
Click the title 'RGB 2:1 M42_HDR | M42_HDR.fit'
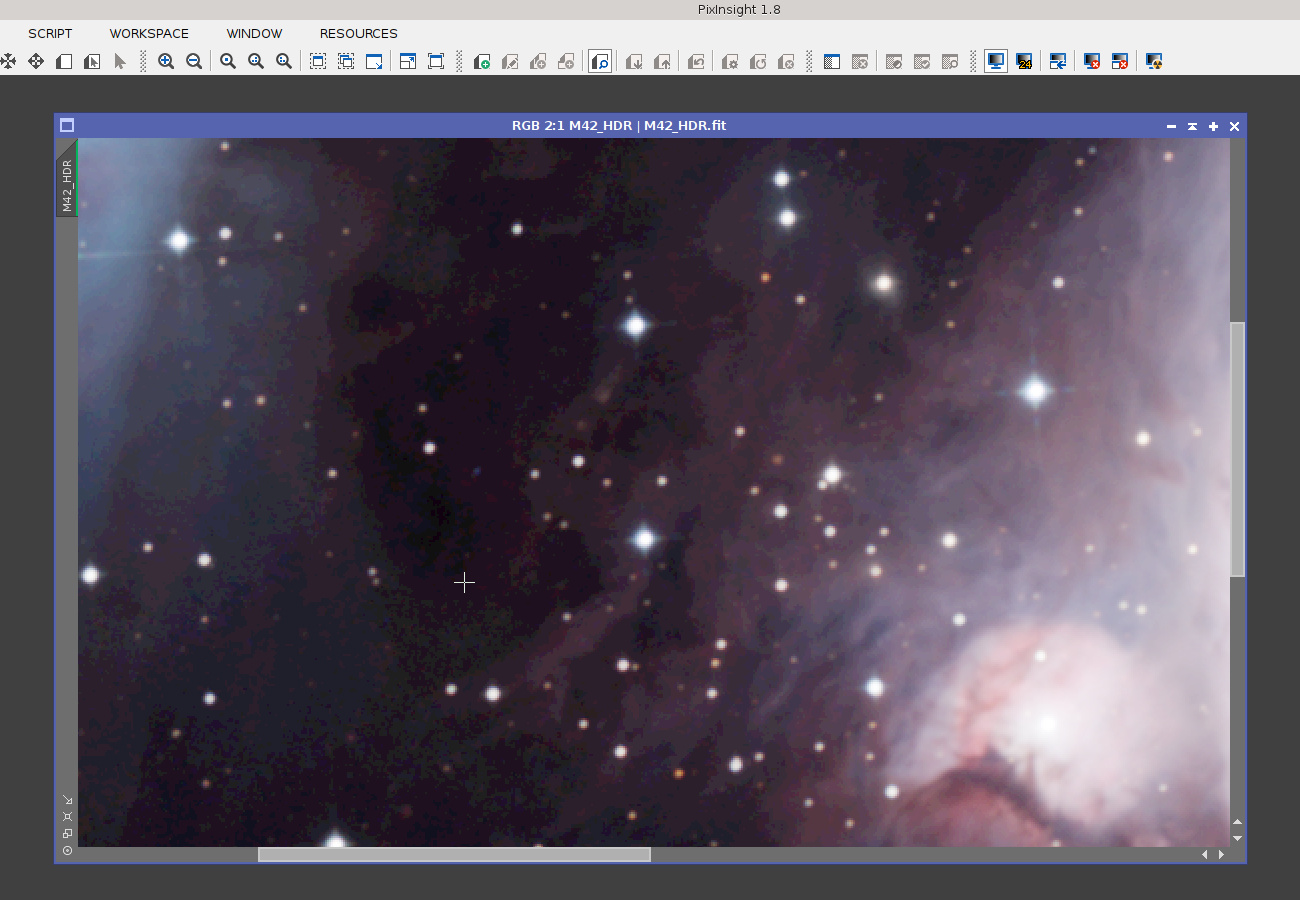(x=619, y=126)
